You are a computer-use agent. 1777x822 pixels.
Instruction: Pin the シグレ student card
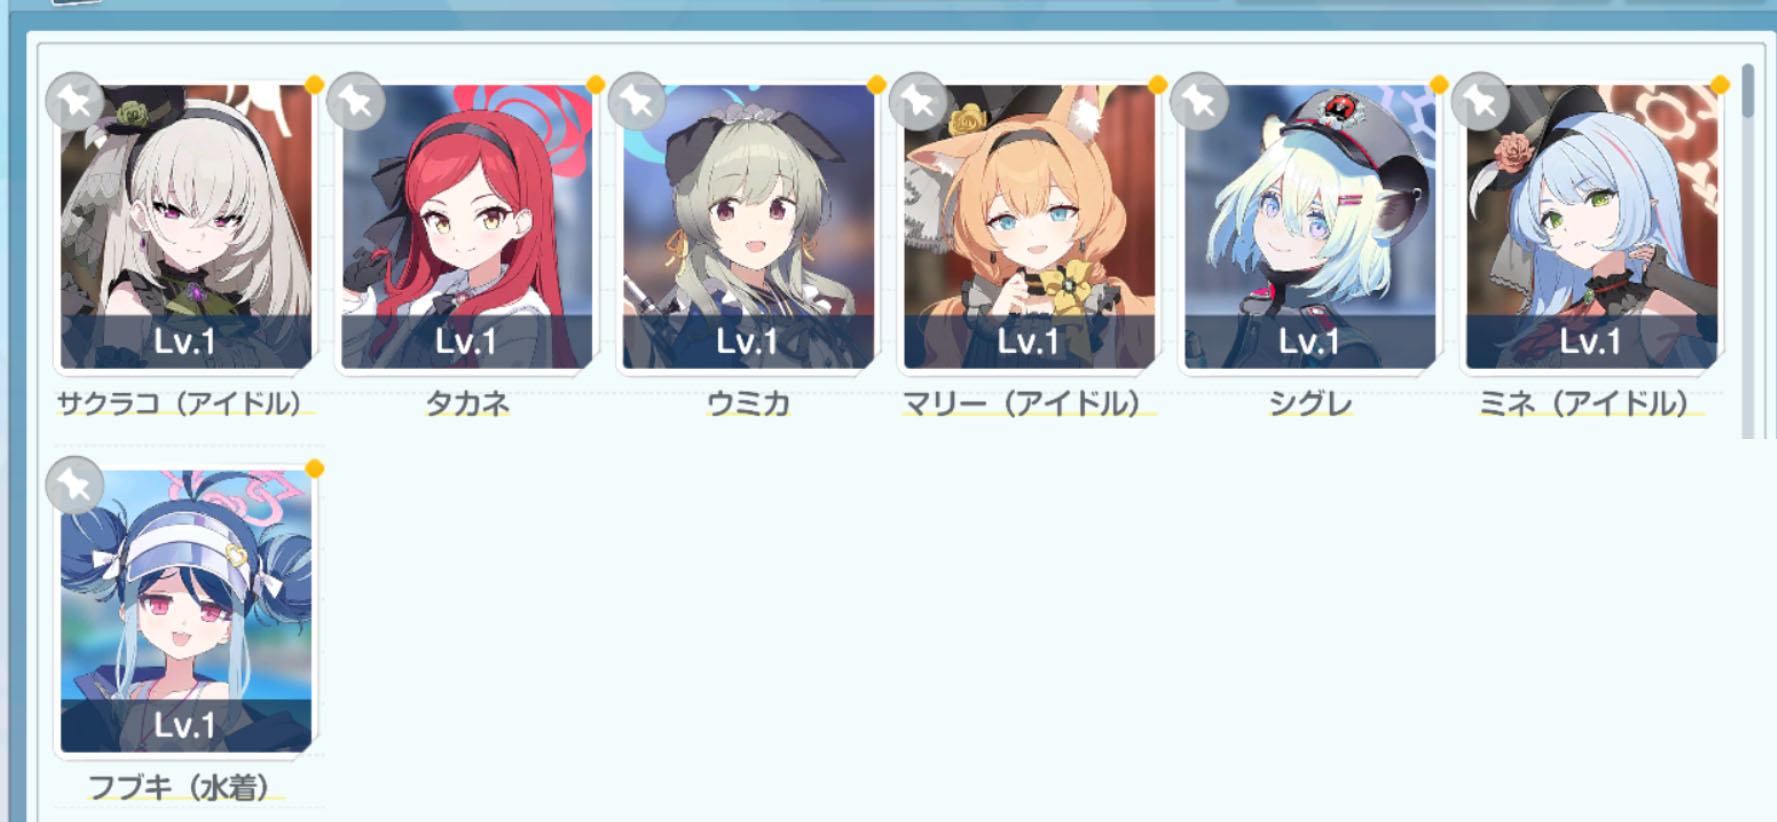tap(1199, 101)
